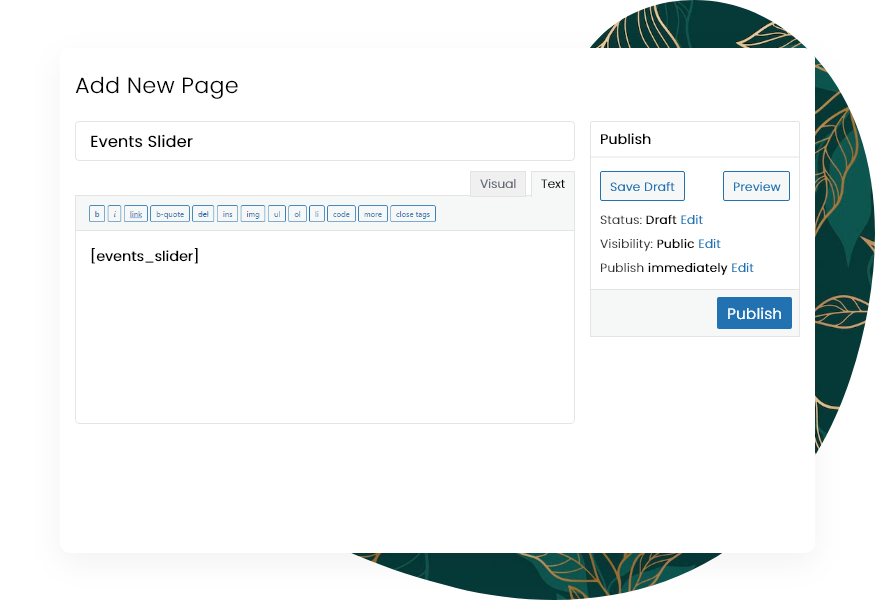Apply italic formatting with the i button
The width and height of the screenshot is (875, 600).
pos(114,213)
